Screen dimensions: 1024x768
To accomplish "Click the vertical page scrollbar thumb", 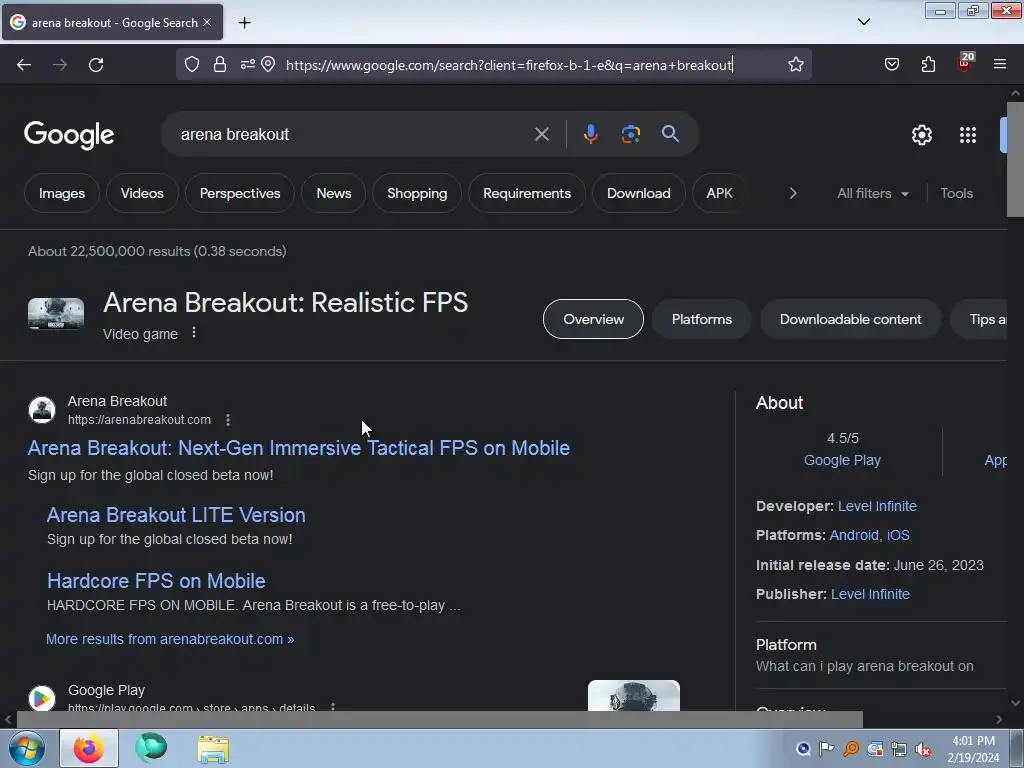I will click(x=1015, y=159).
